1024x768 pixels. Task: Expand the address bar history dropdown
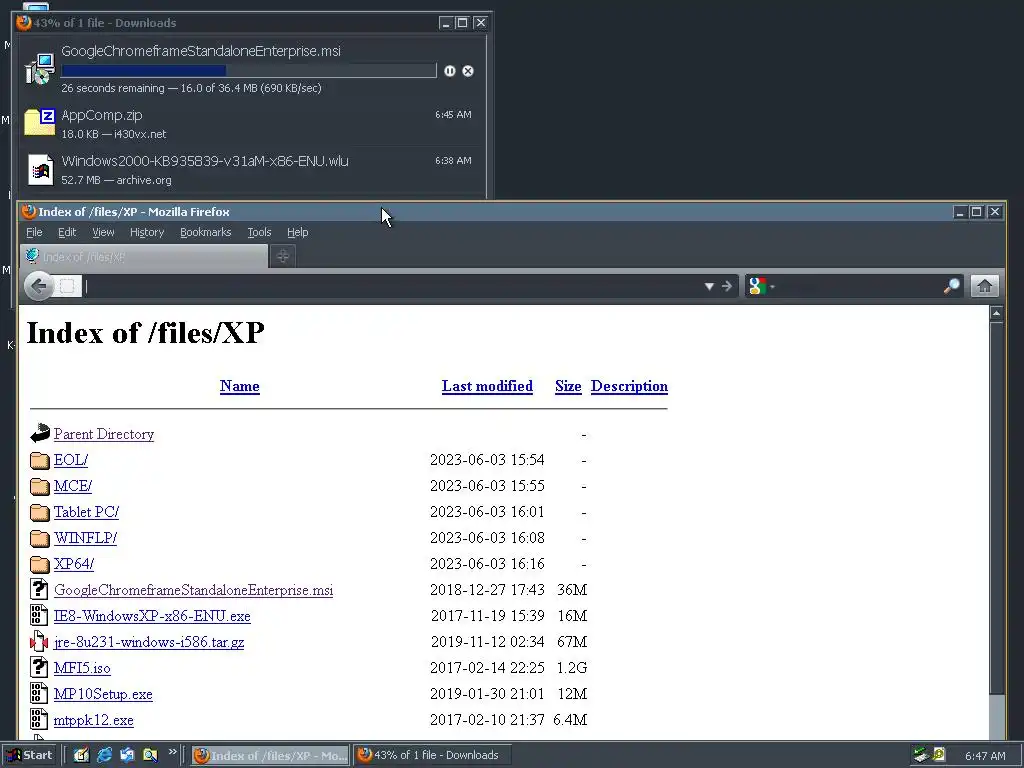click(x=709, y=286)
